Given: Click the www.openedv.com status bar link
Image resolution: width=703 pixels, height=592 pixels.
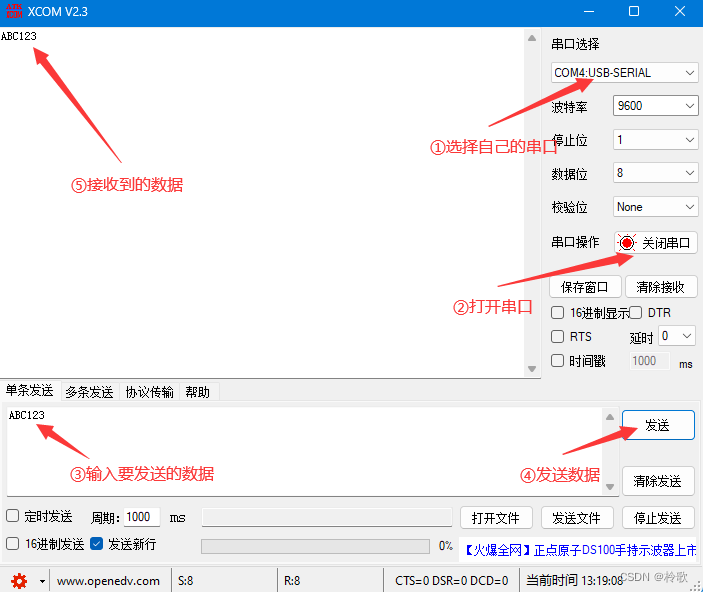Looking at the screenshot, I should click(x=108, y=581).
